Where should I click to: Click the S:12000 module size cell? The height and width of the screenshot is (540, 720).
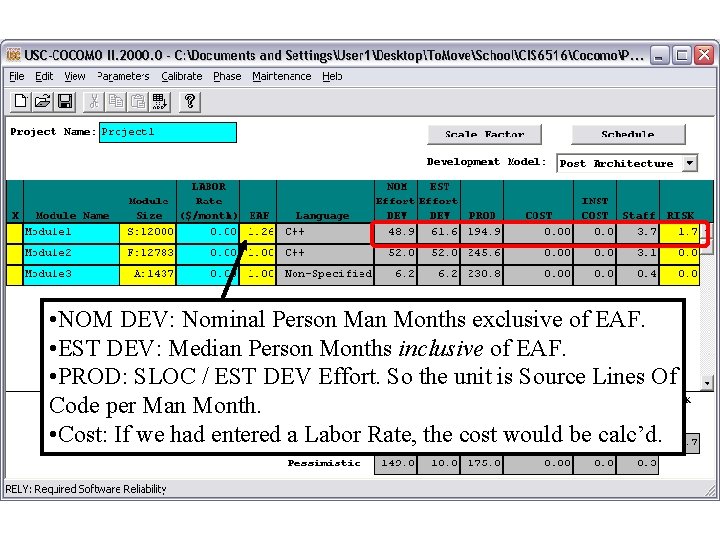(148, 232)
